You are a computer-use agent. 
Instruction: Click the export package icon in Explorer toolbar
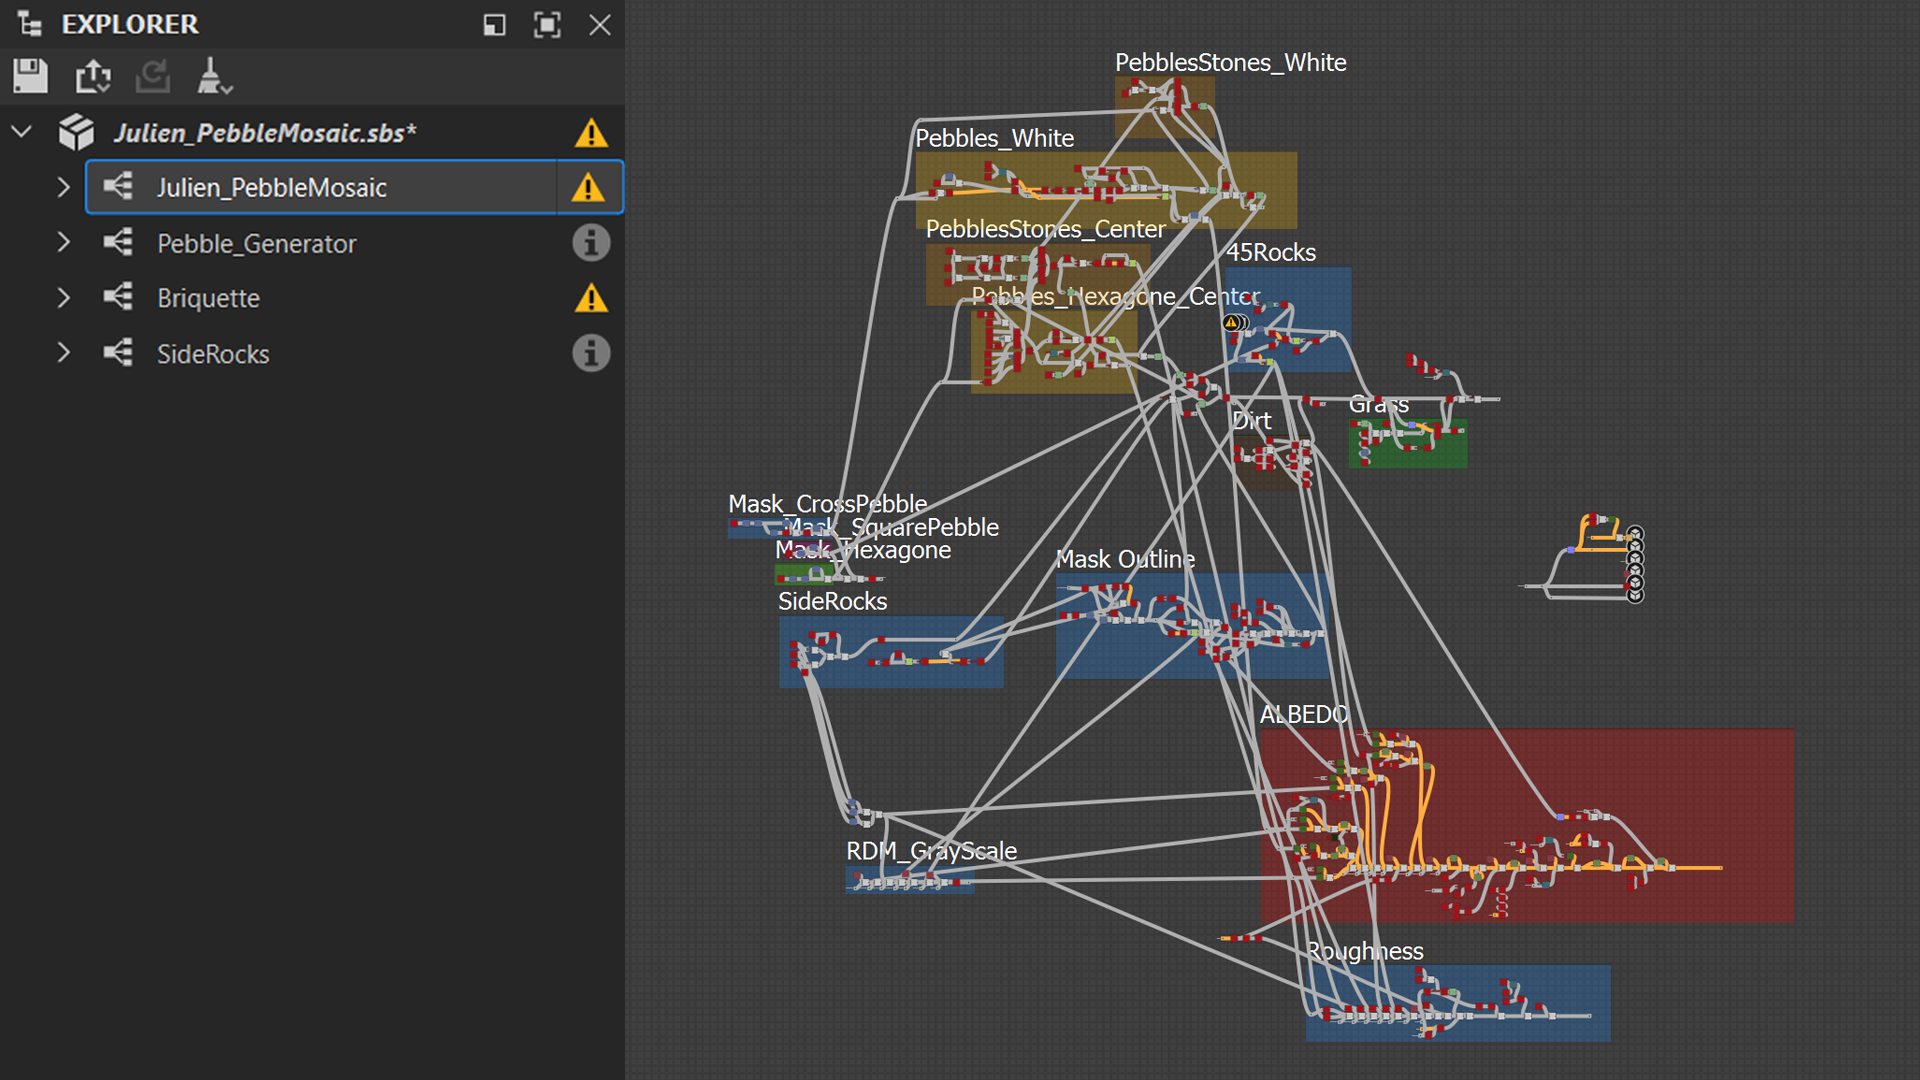92,73
